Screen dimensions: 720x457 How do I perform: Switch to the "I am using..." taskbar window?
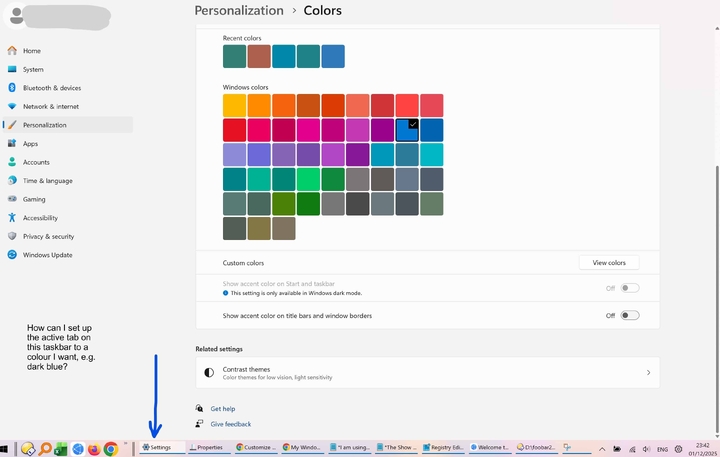pyautogui.click(x=350, y=447)
